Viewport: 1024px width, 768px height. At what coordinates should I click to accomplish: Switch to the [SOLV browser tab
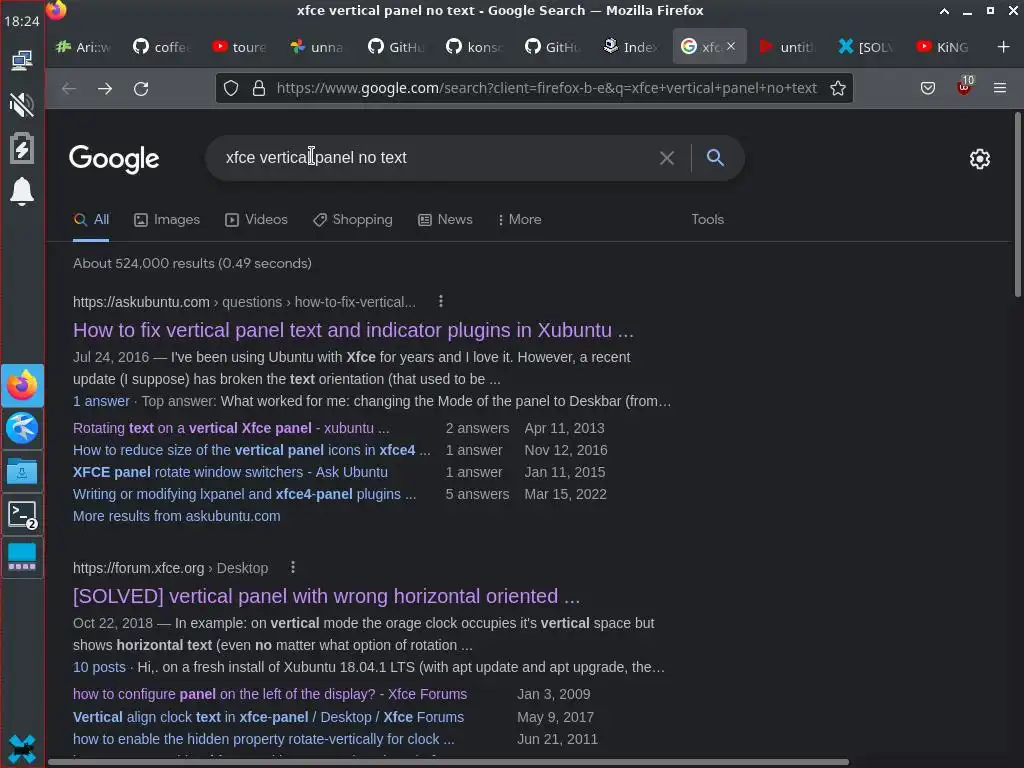pyautogui.click(x=866, y=47)
